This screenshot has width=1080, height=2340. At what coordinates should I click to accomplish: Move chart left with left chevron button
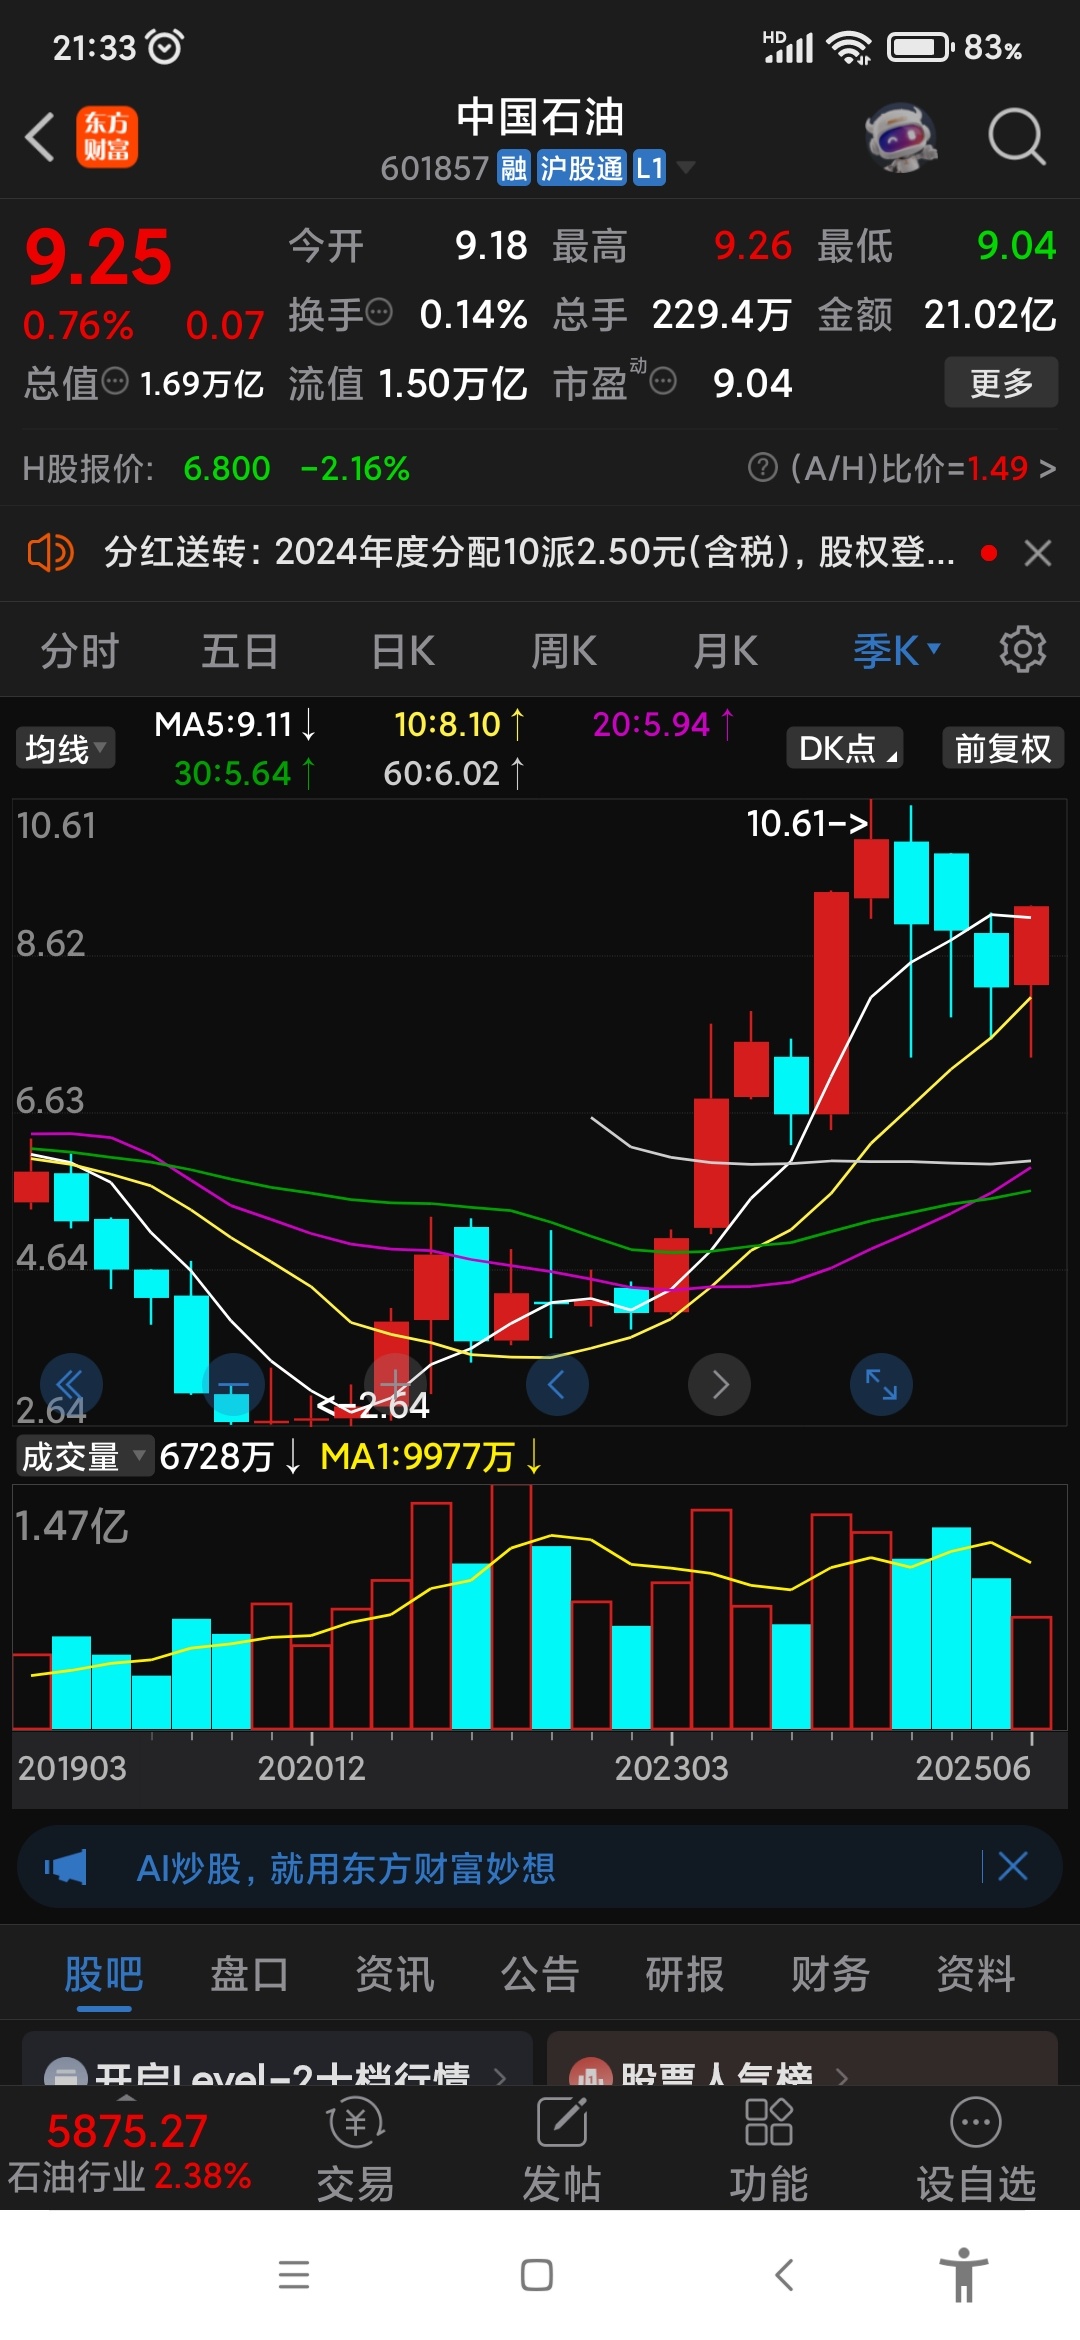click(557, 1384)
